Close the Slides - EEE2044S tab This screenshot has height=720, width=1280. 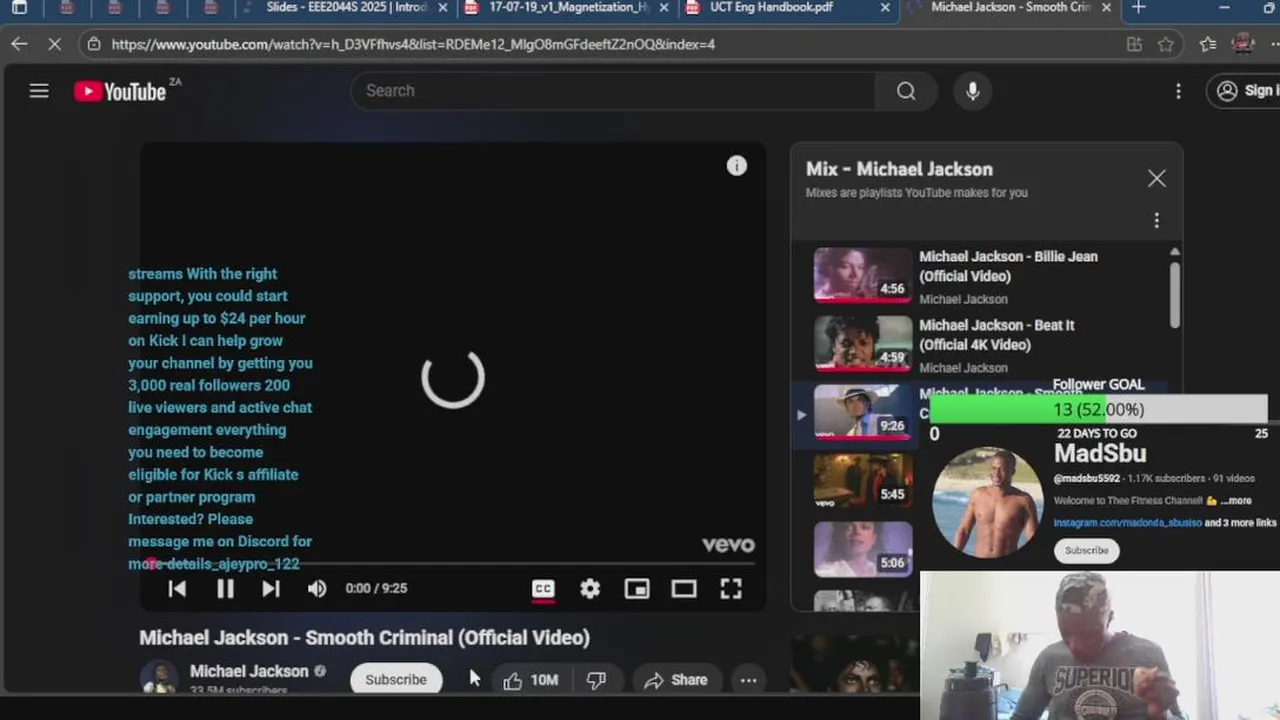(x=443, y=8)
